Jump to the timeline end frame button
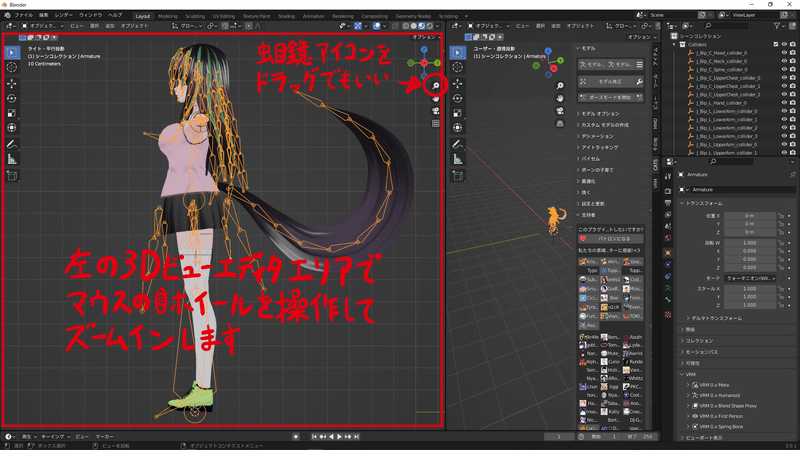 click(x=356, y=437)
